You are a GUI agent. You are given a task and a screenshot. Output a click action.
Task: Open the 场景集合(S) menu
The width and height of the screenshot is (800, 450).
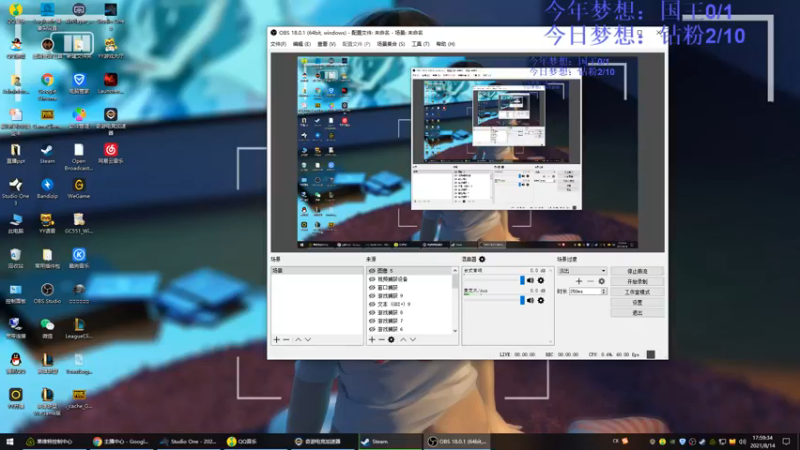(x=391, y=44)
